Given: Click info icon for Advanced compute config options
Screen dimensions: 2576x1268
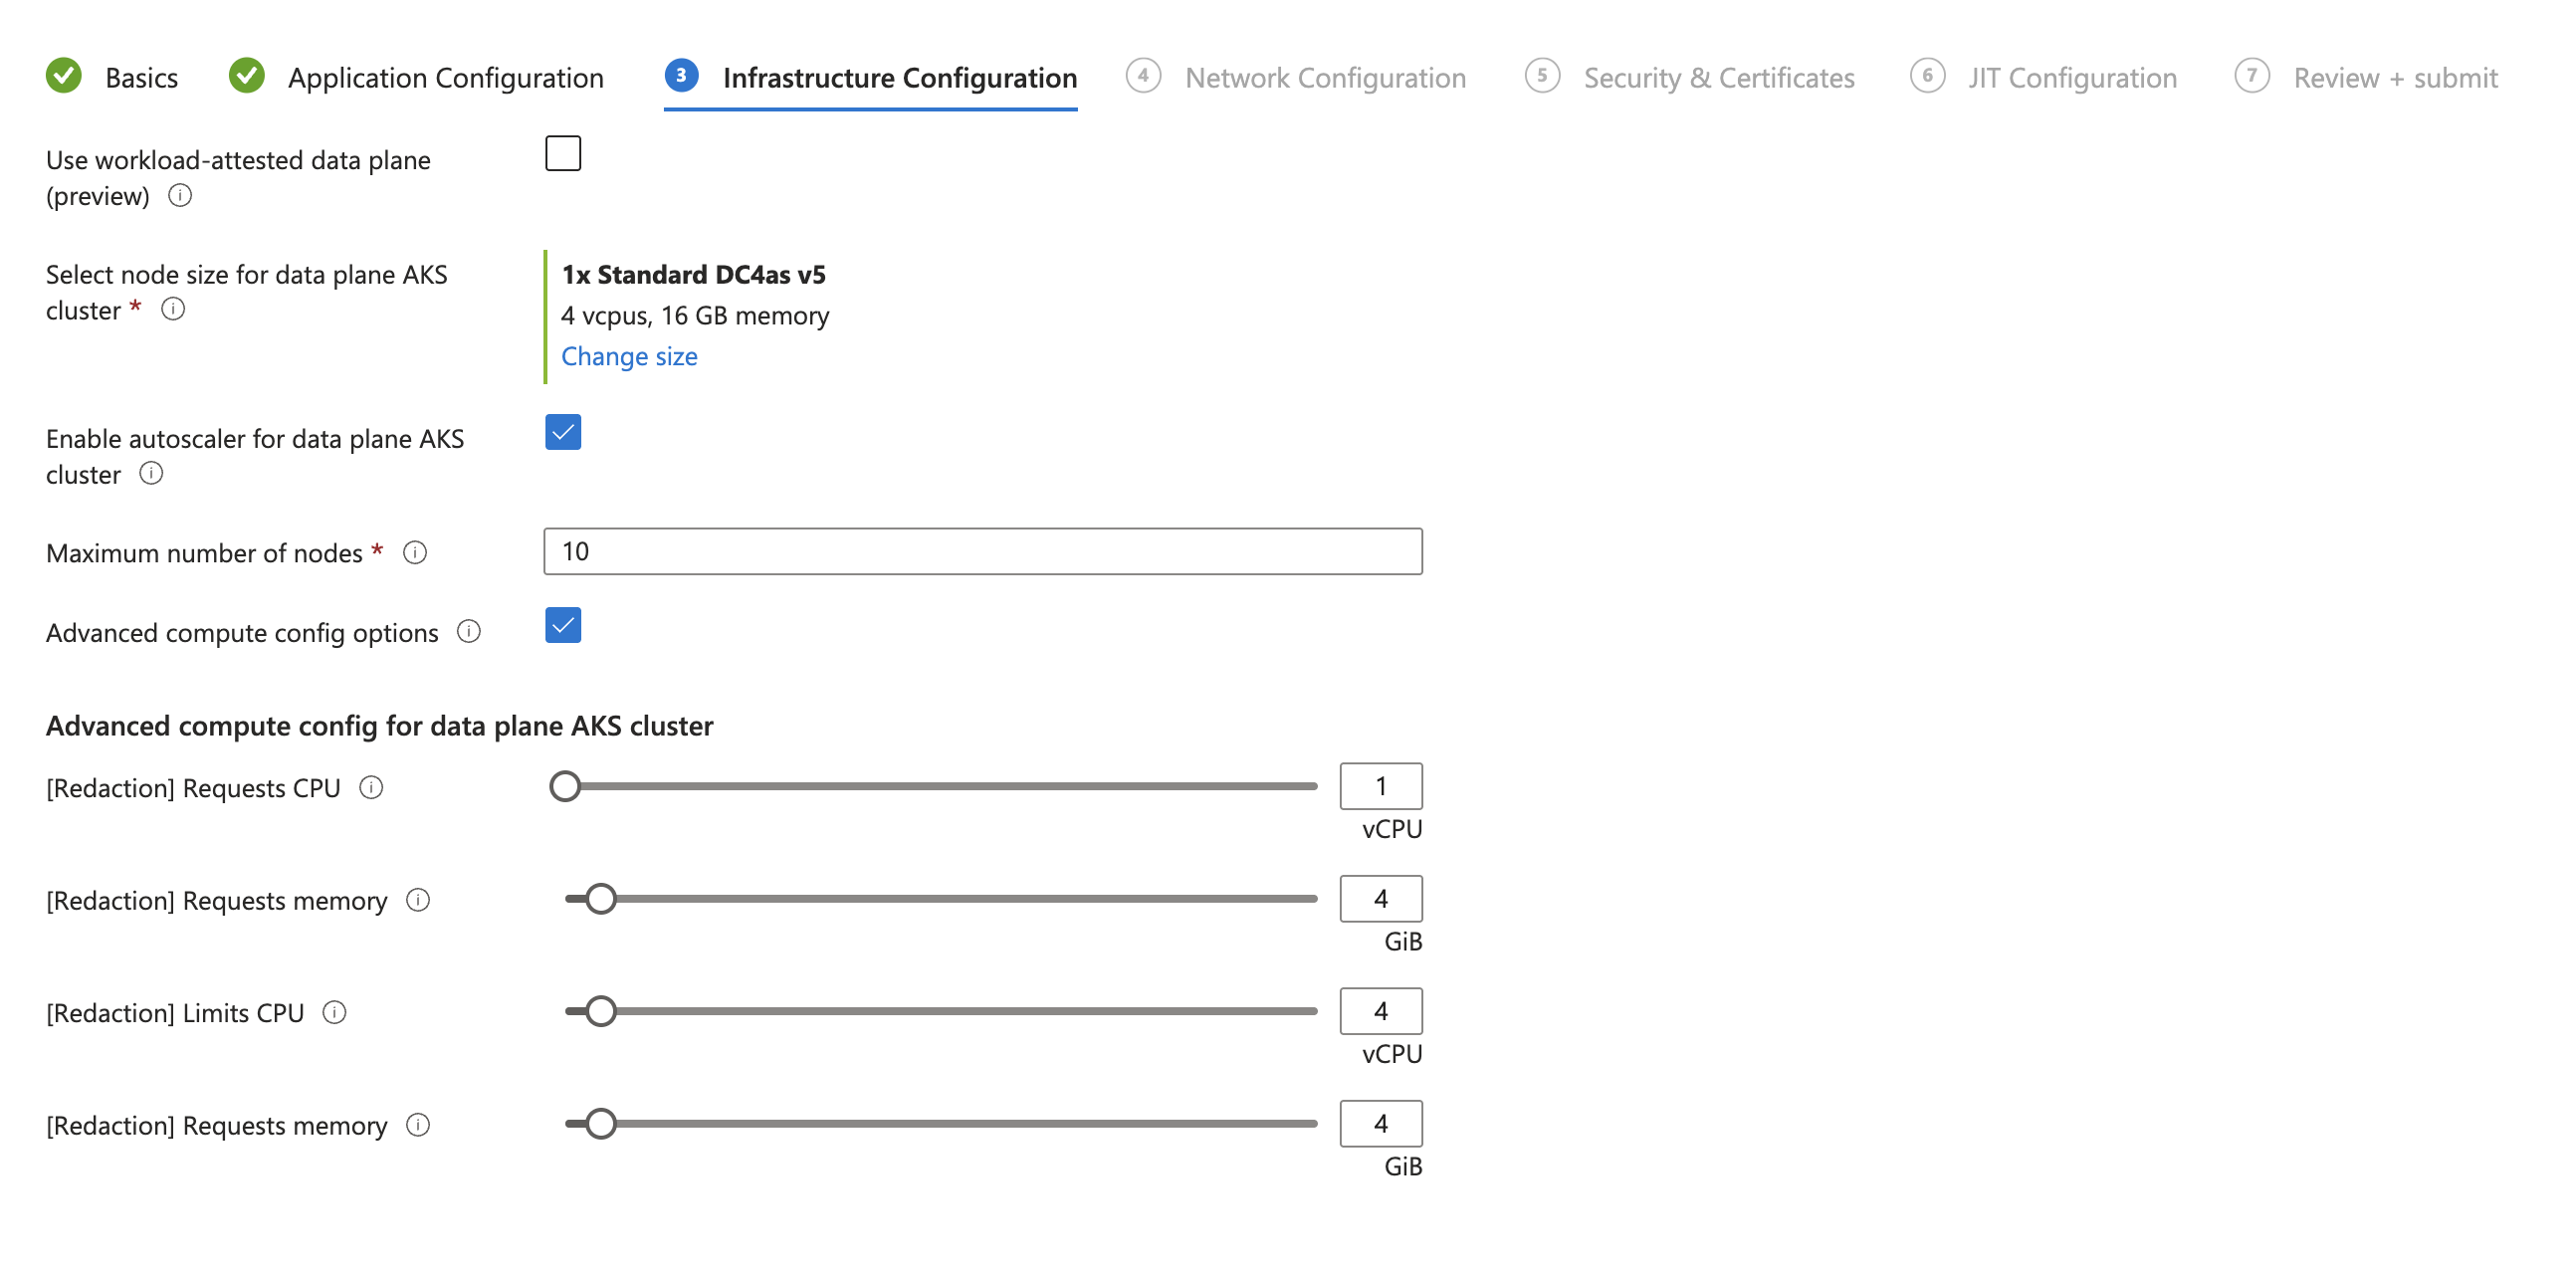Looking at the screenshot, I should point(469,632).
